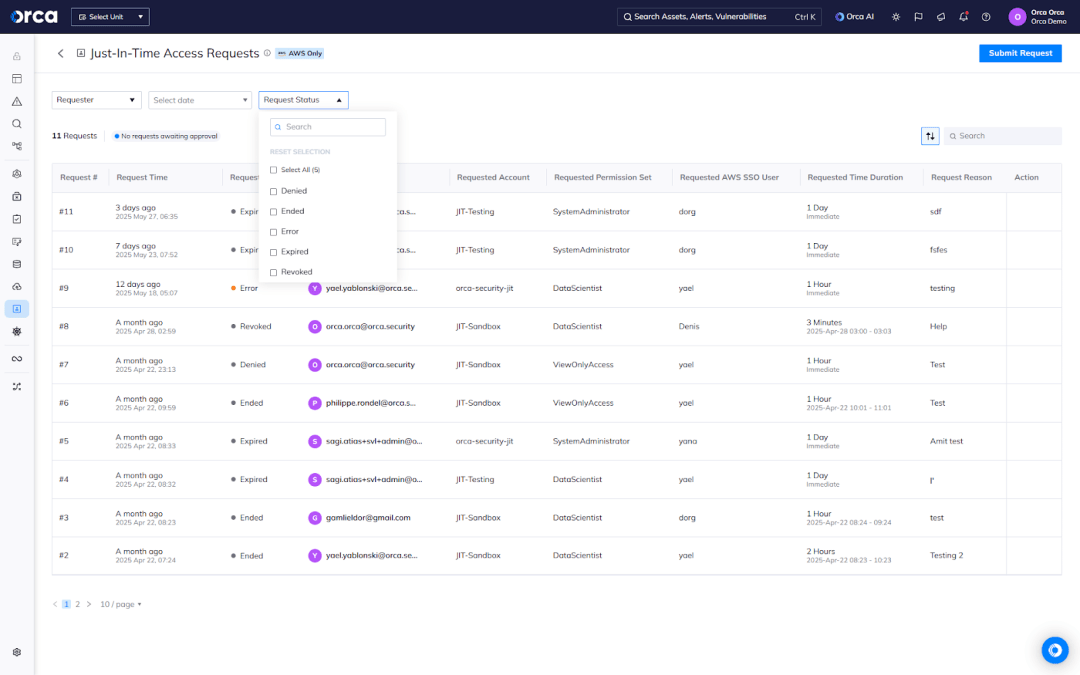
Task: Check the Revoked status checkbox
Action: 274,272
